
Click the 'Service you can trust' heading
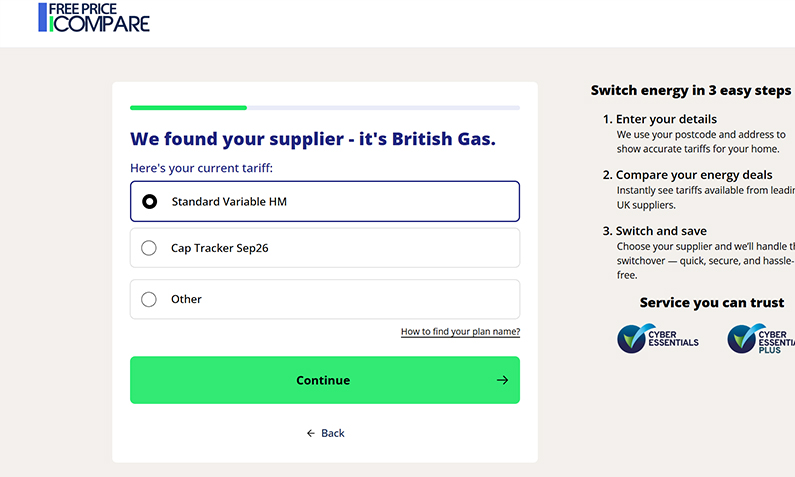[711, 302]
